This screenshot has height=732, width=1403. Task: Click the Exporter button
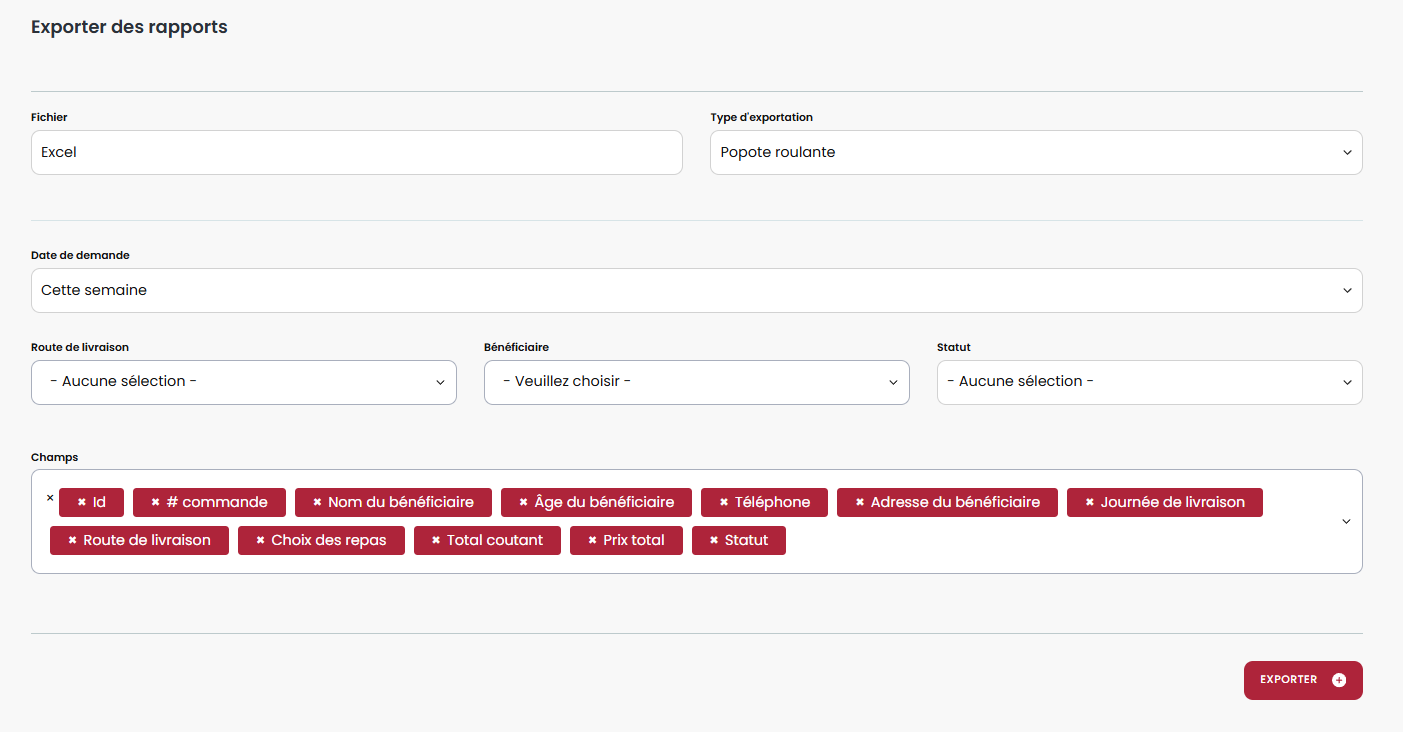coord(1302,680)
